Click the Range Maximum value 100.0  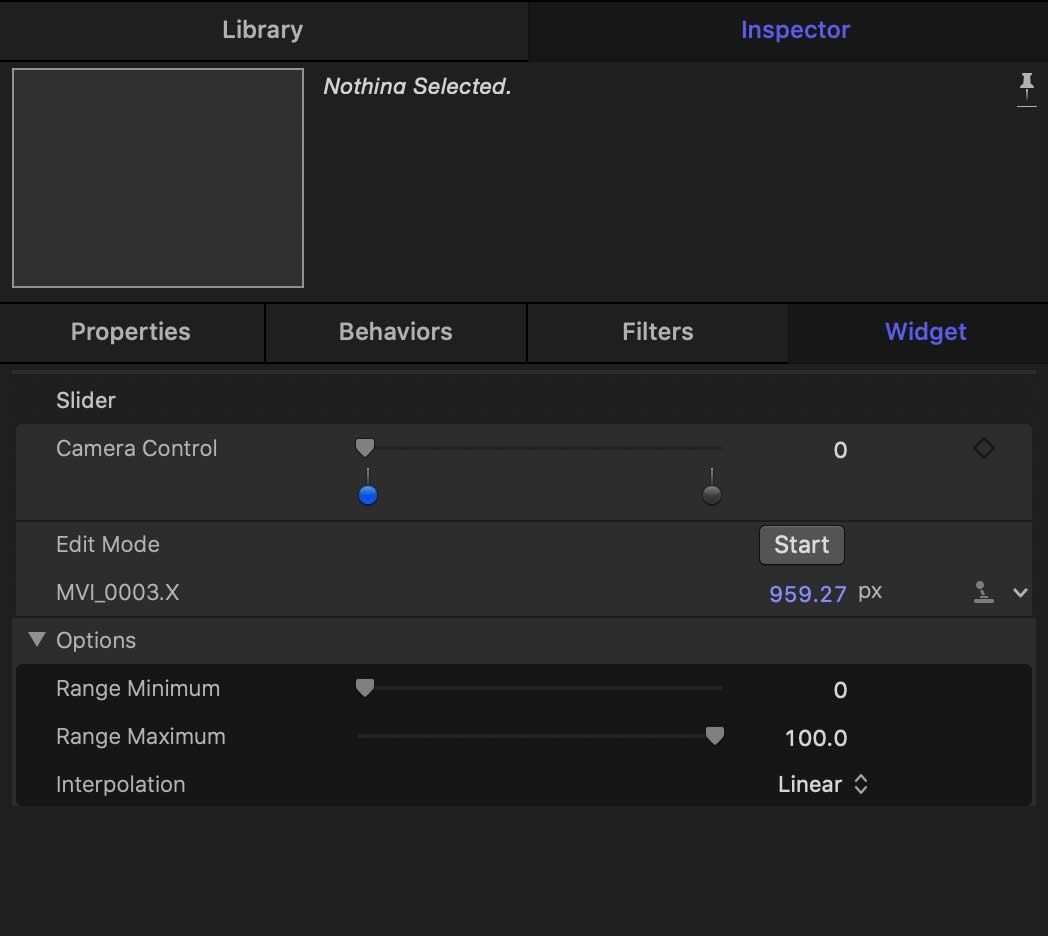816,738
